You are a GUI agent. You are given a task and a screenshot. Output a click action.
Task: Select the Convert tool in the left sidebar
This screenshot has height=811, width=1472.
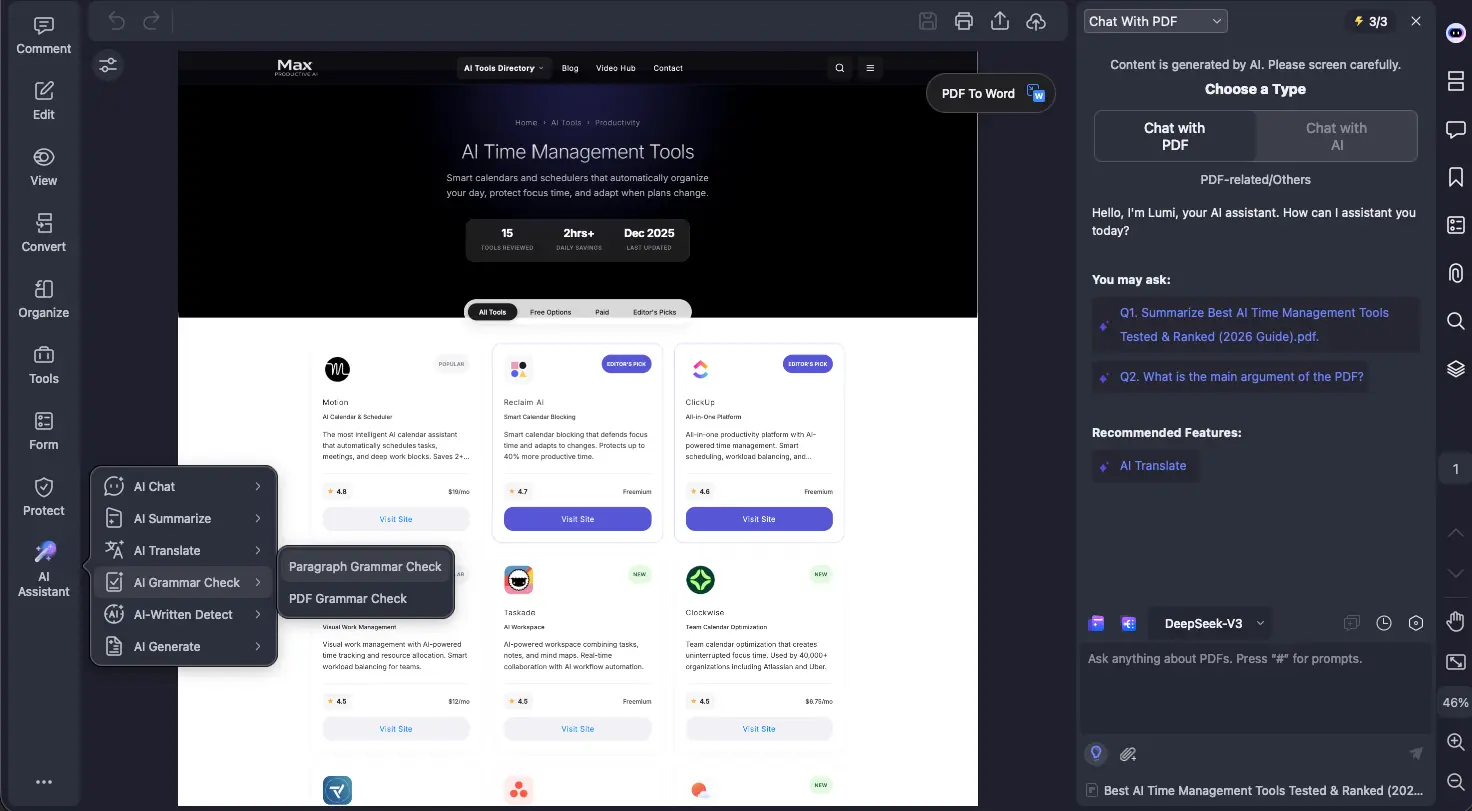click(x=42, y=232)
